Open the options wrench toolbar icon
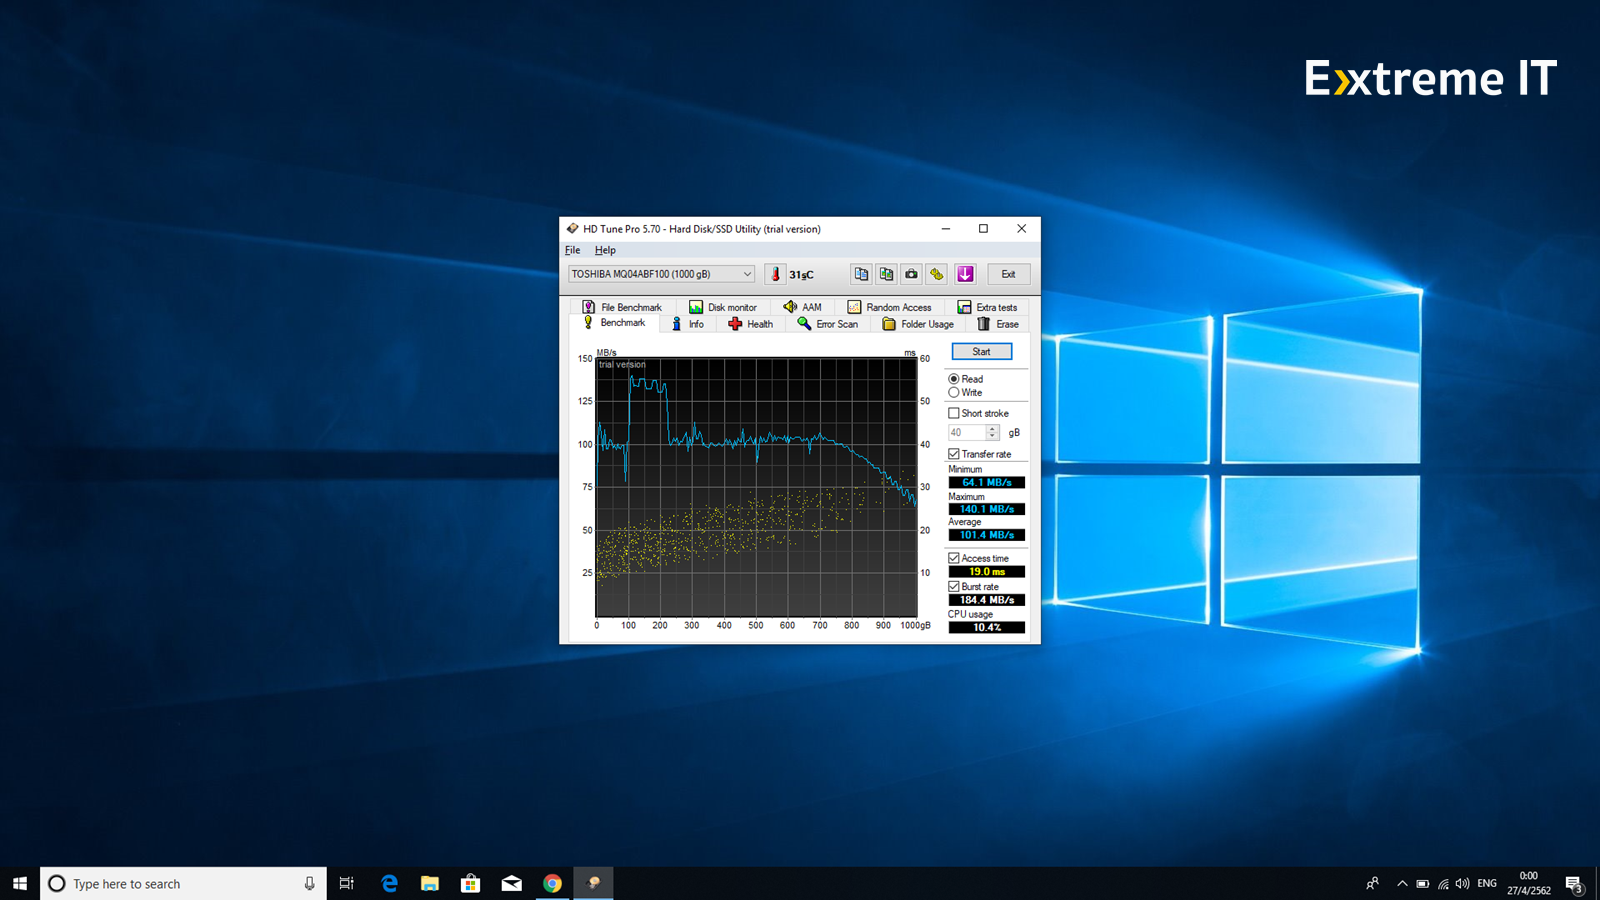 937,274
